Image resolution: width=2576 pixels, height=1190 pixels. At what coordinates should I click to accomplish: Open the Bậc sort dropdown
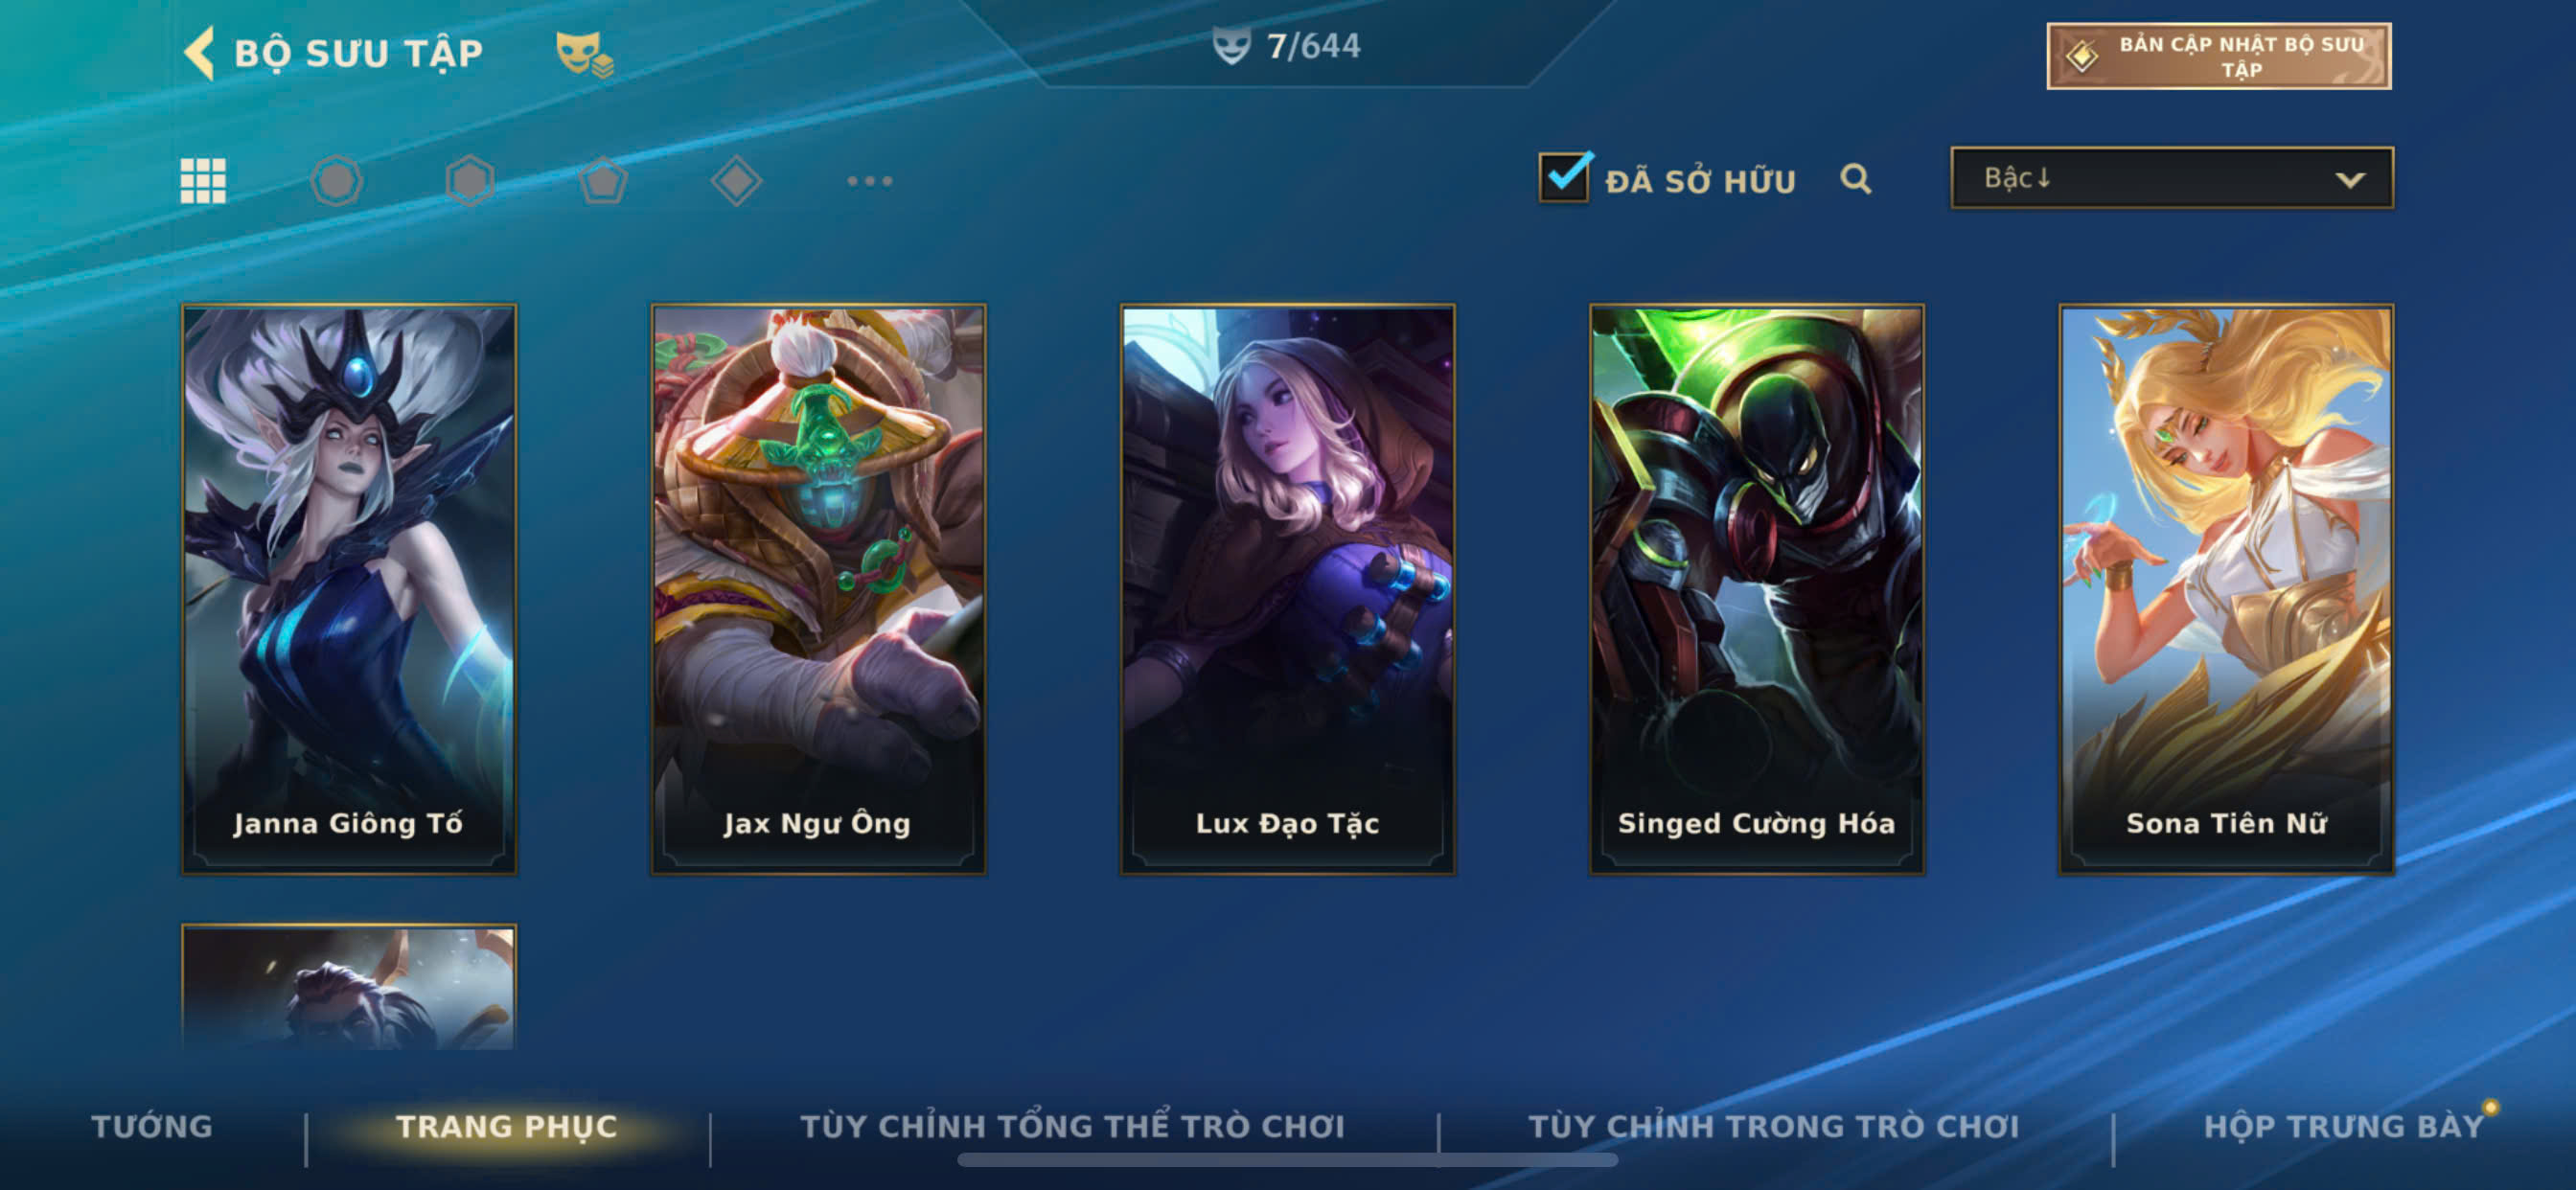pos(2171,178)
